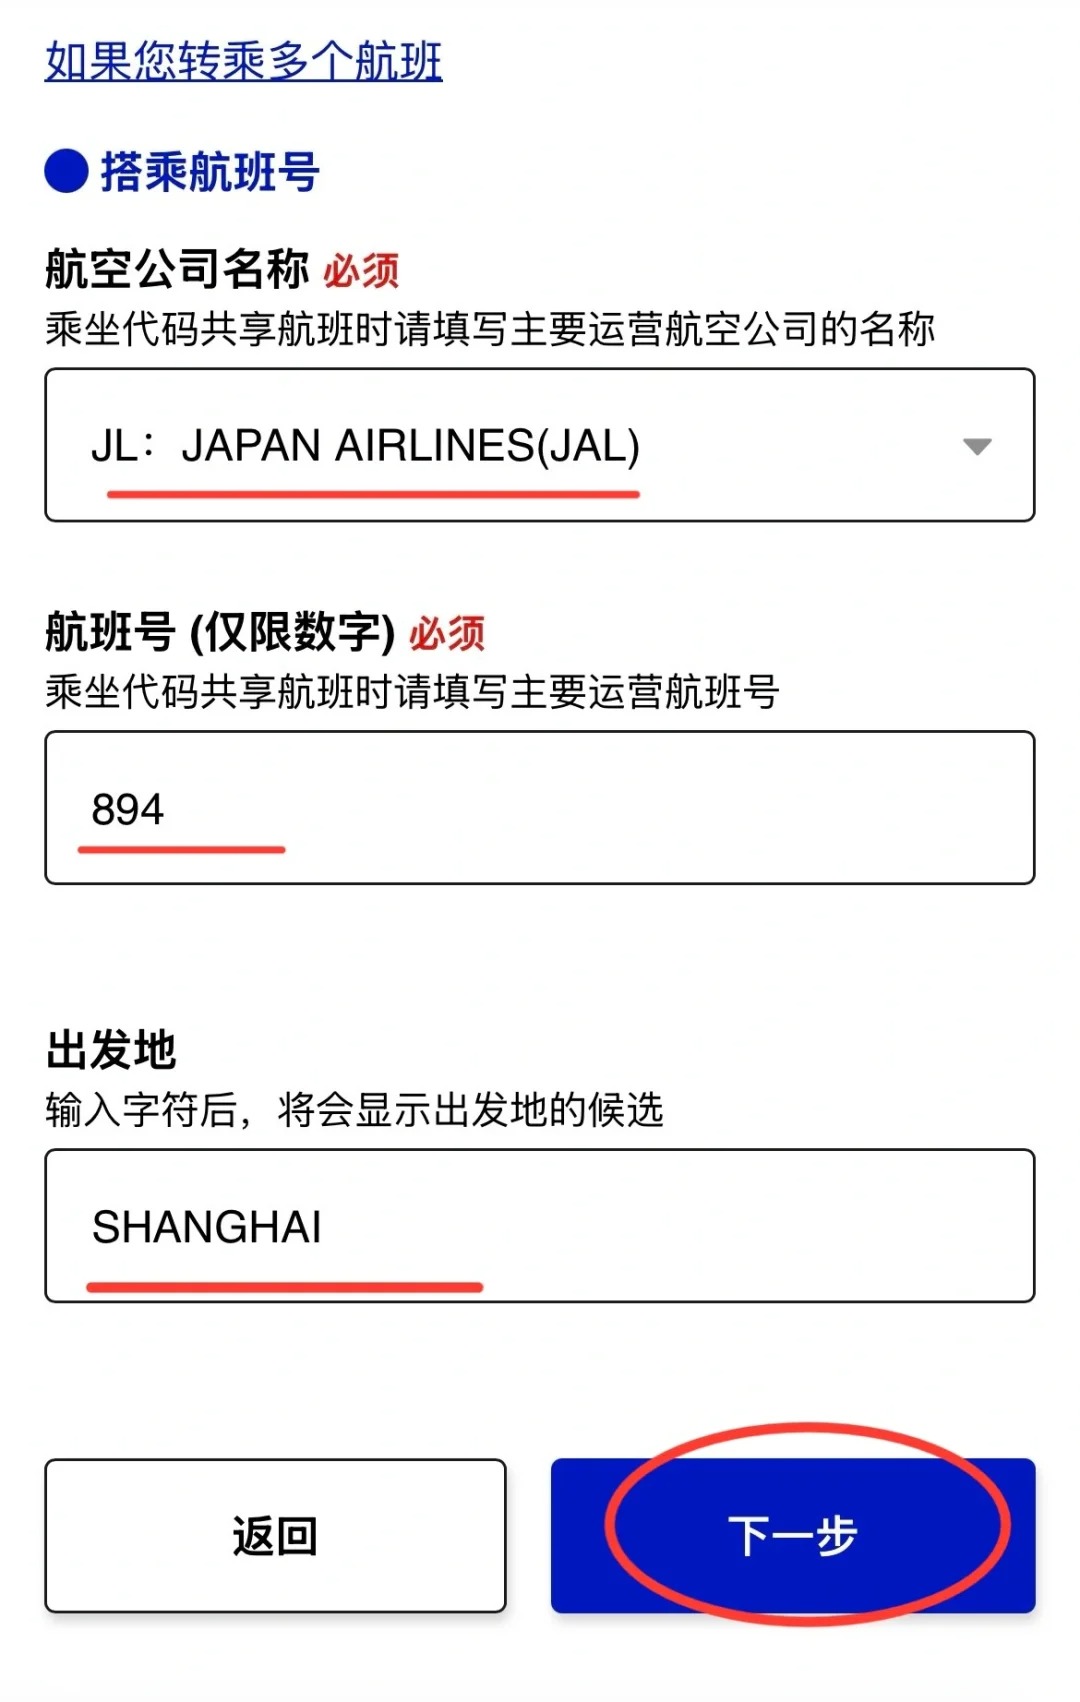The height and width of the screenshot is (1702, 1080).
Task: Click red underline beneath 894 value
Action: (182, 850)
